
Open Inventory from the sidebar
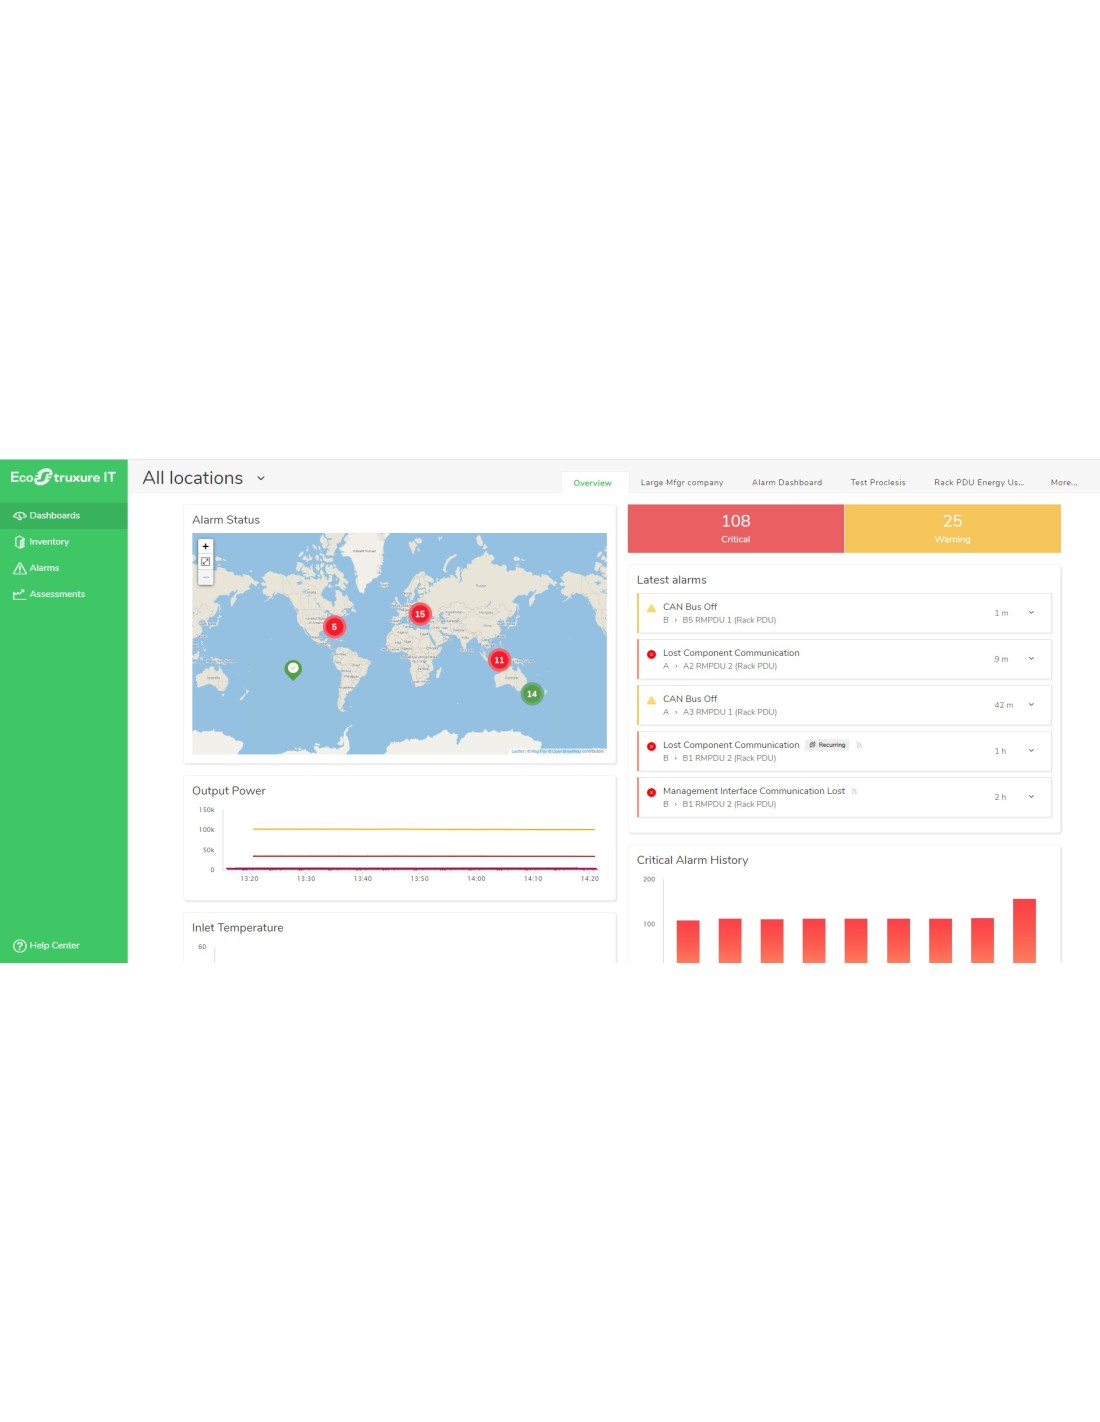point(49,542)
